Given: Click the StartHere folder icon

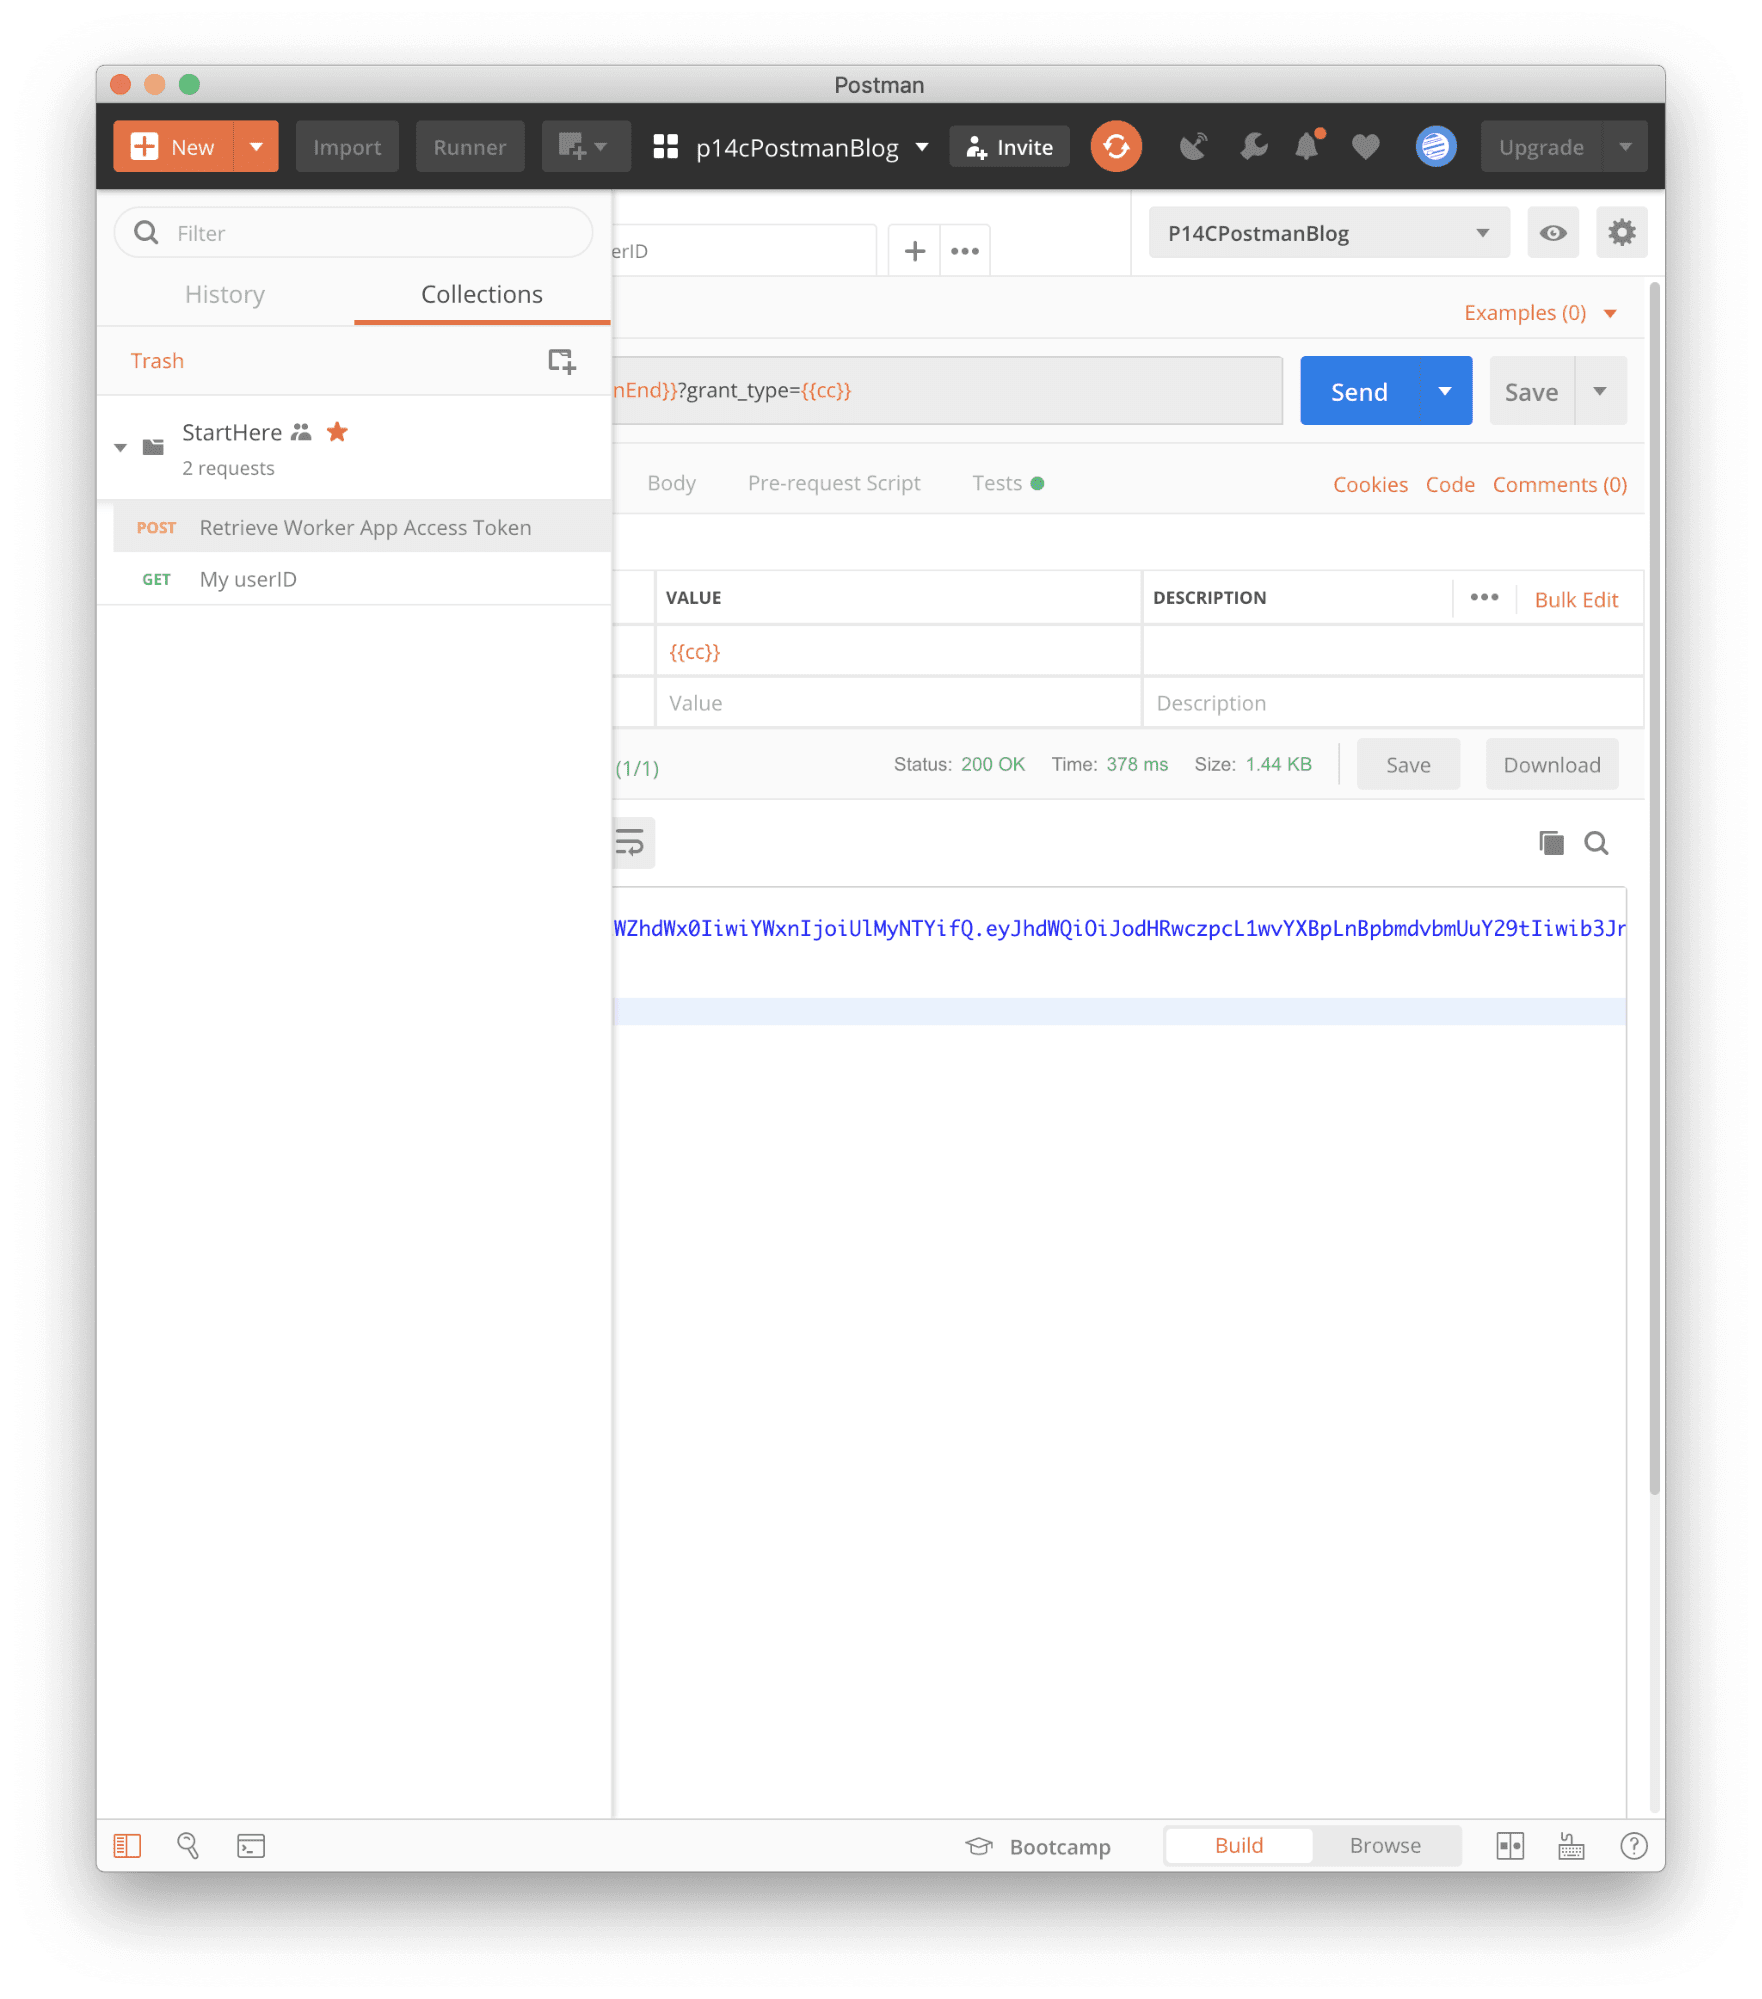Looking at the screenshot, I should pyautogui.click(x=153, y=447).
